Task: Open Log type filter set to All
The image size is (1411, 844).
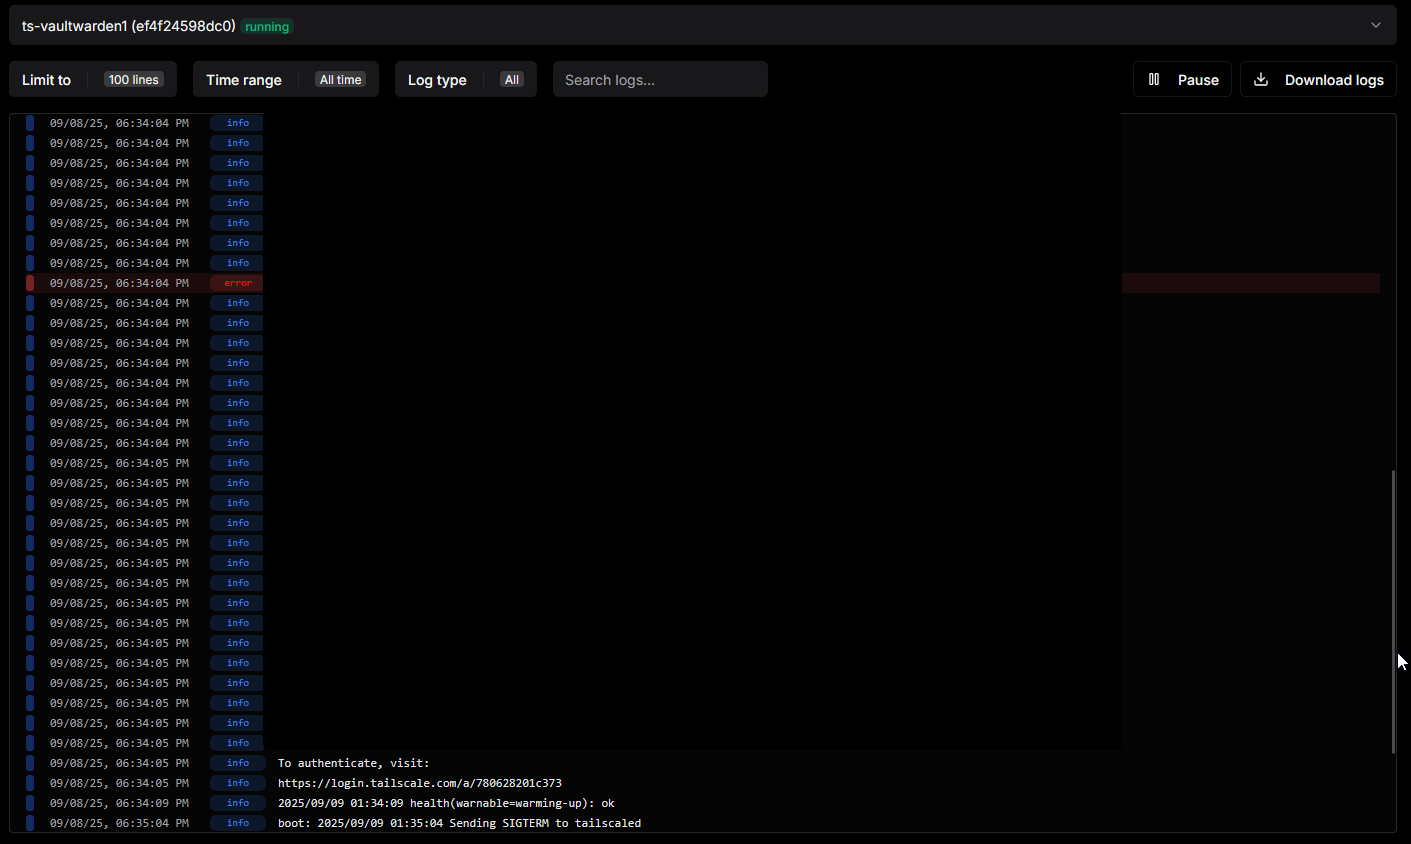Action: coord(511,80)
